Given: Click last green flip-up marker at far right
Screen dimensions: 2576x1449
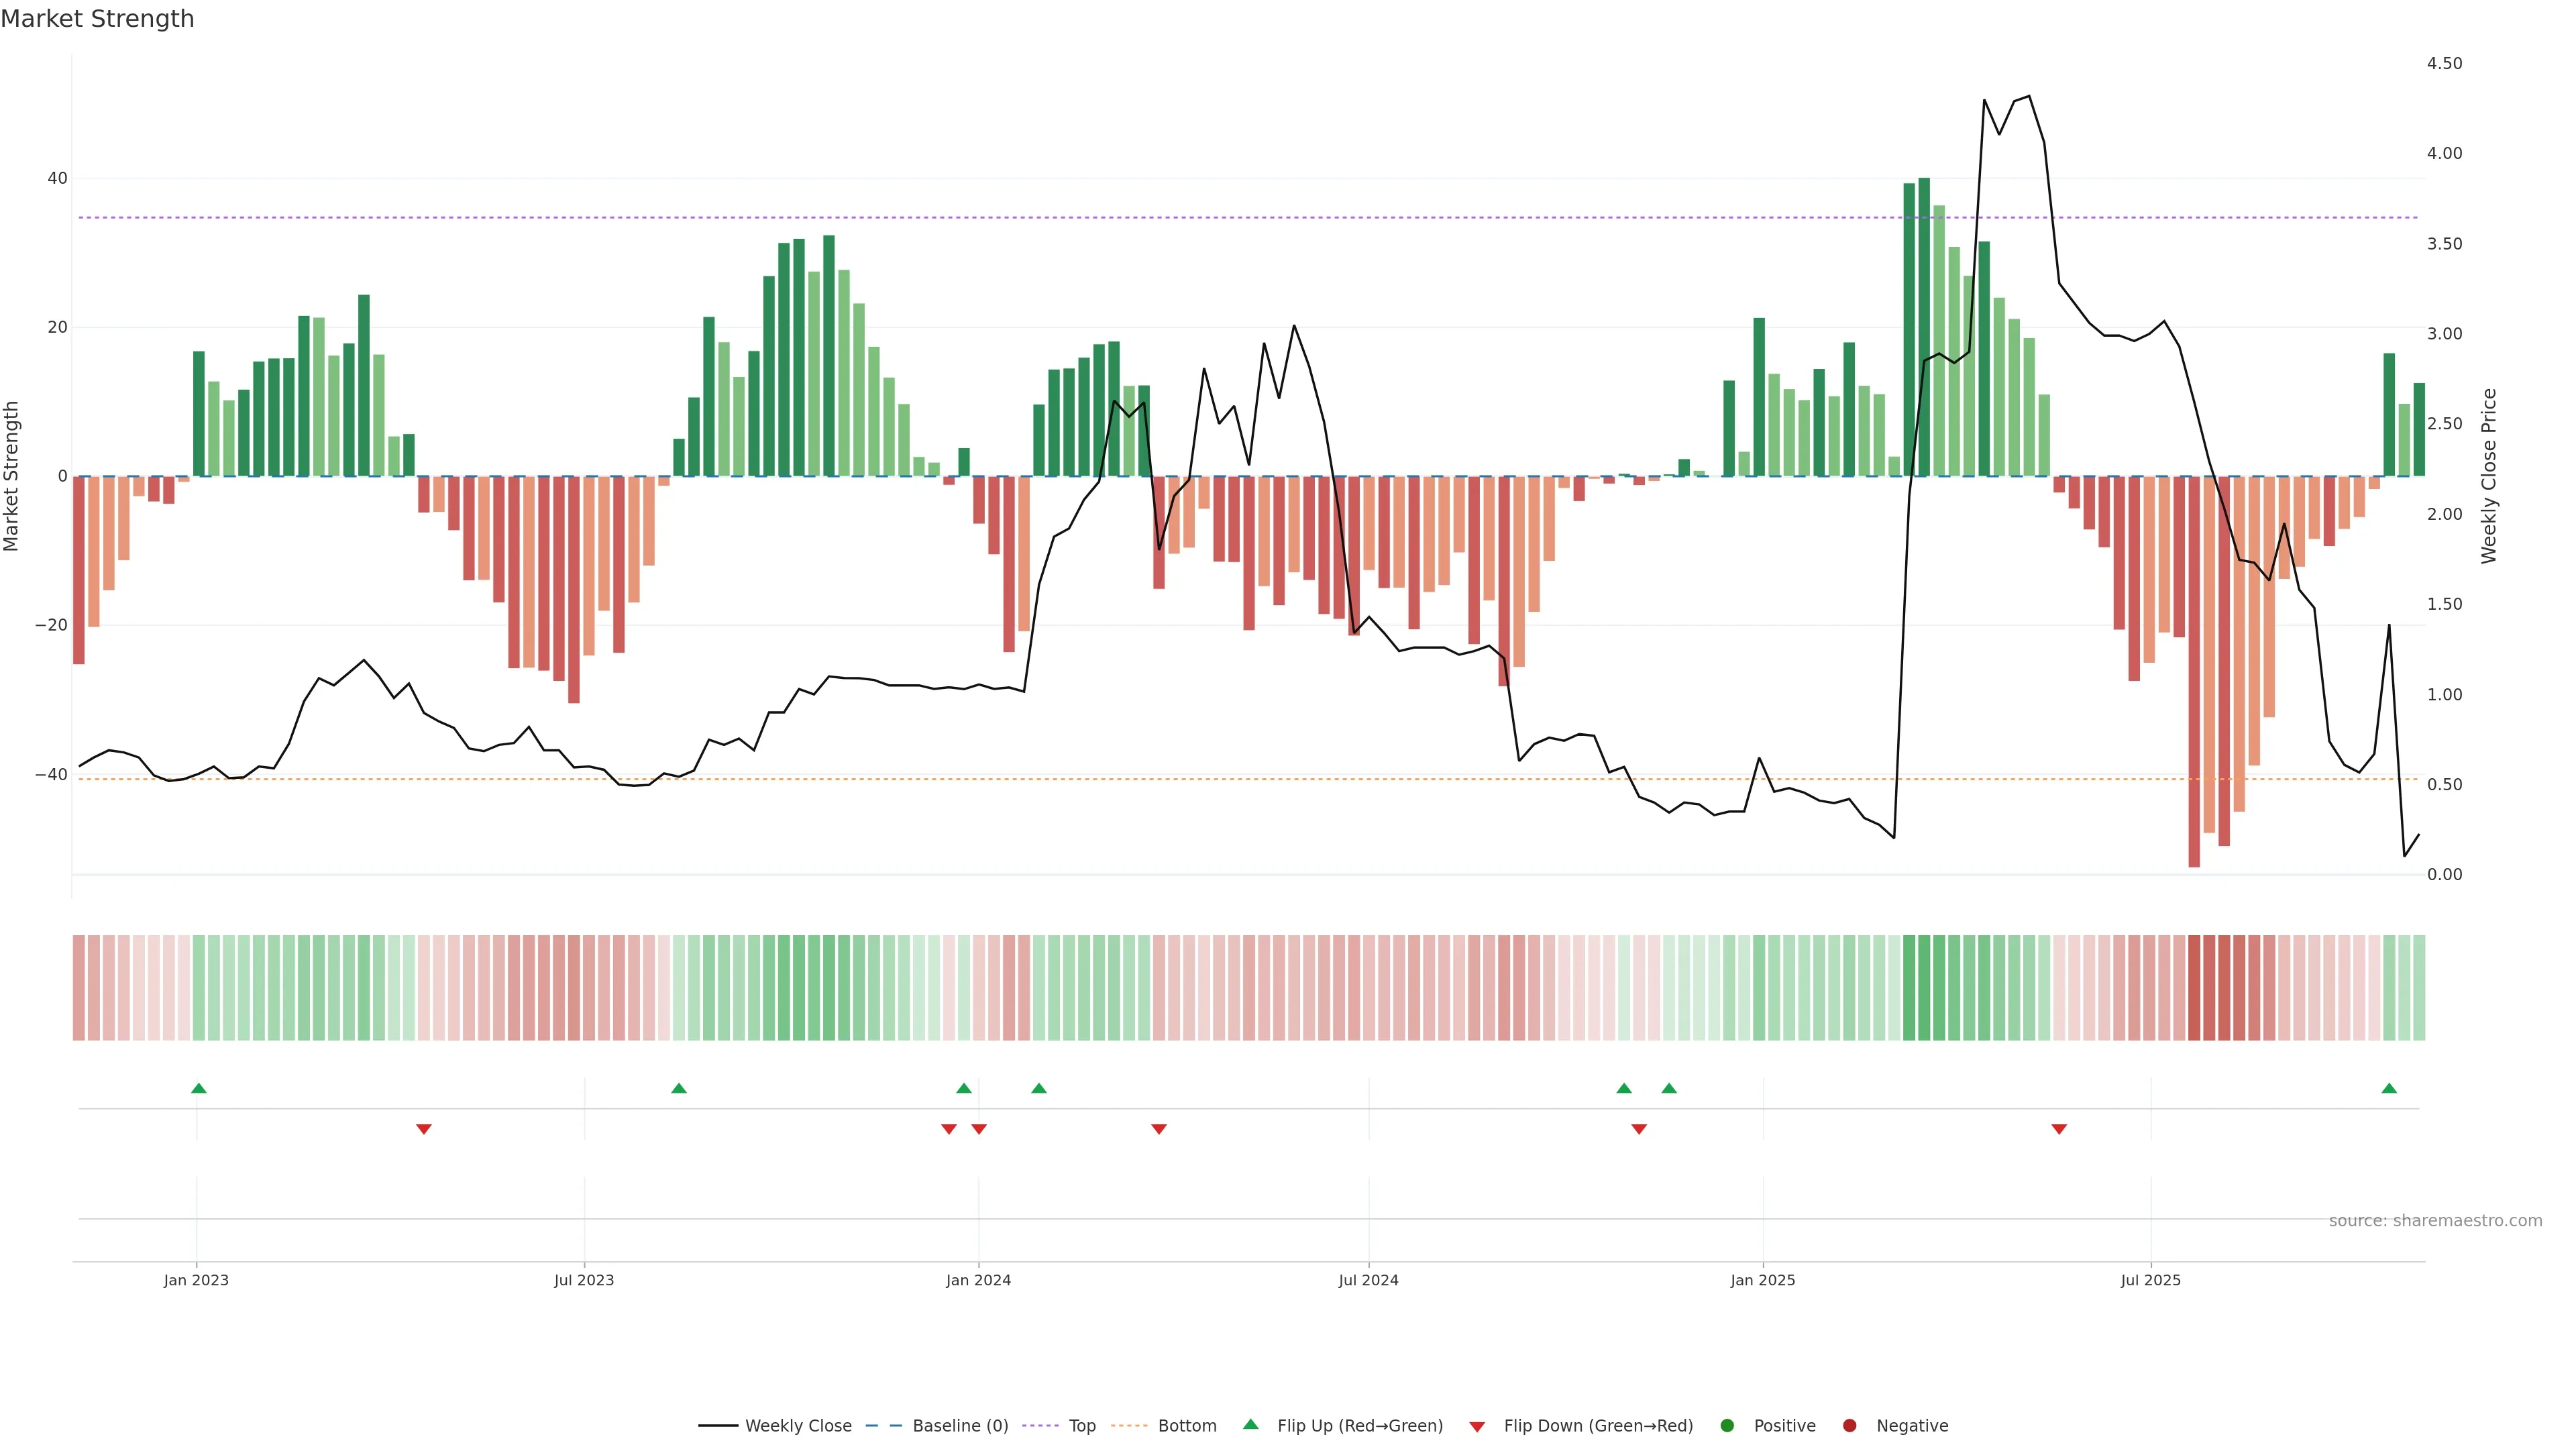Looking at the screenshot, I should pos(2389,1088).
